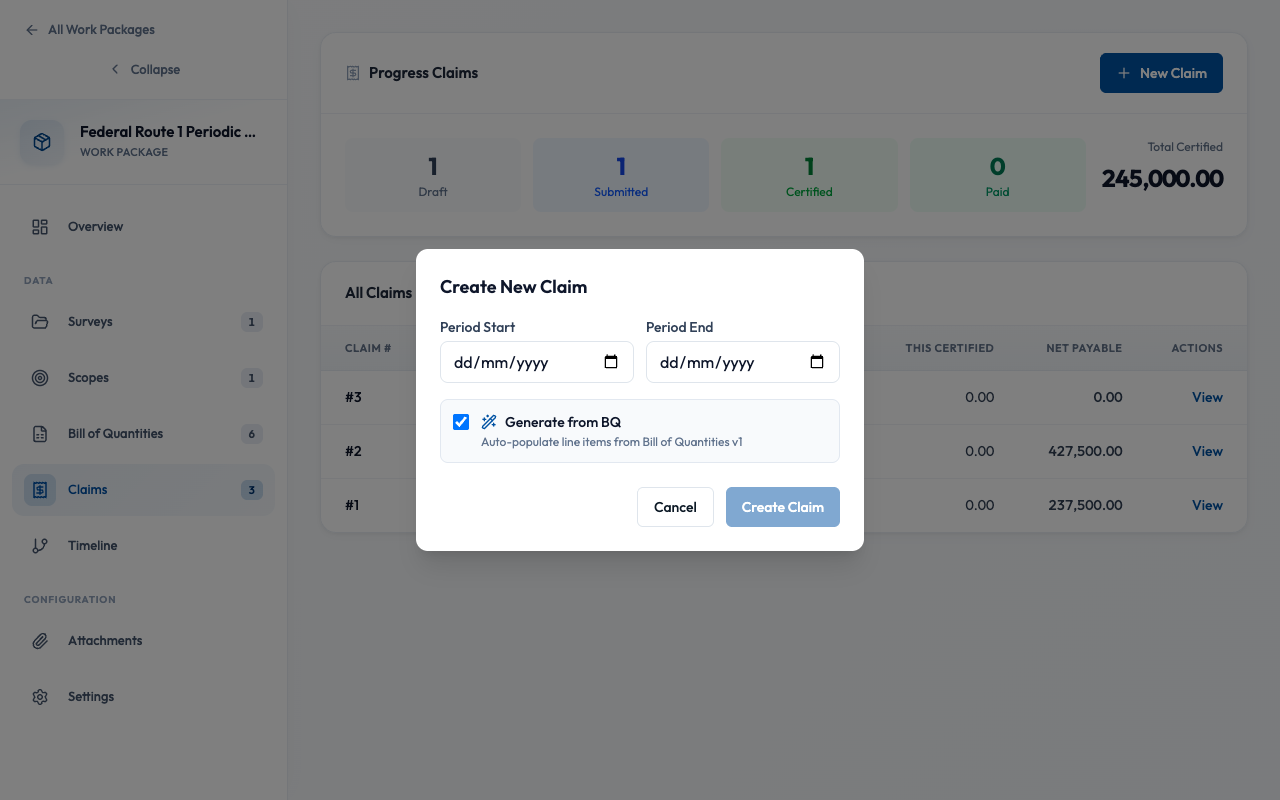
Task: Click into the Period Start date field
Action: 520,363
